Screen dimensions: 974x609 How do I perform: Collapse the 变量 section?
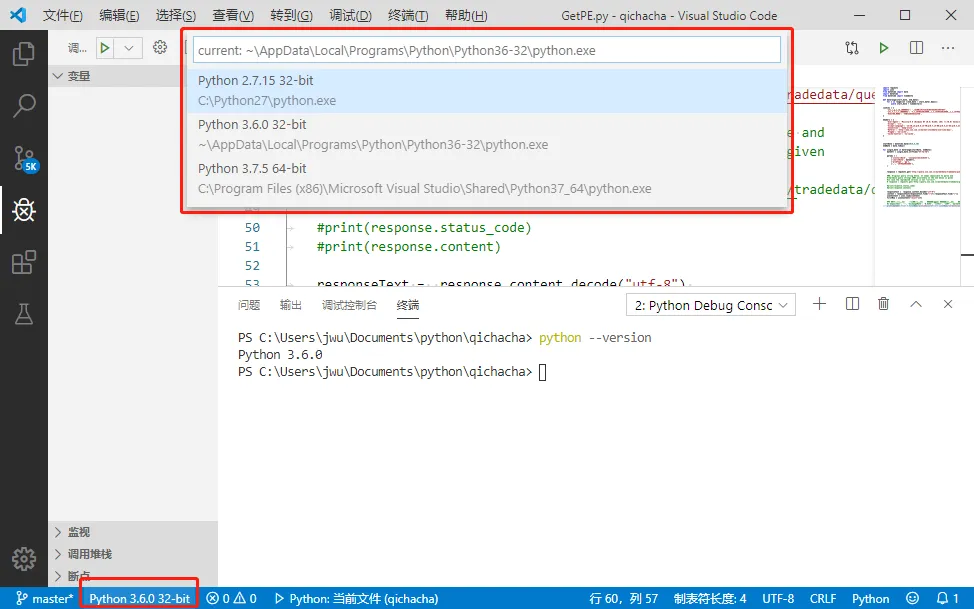[x=133, y=76]
